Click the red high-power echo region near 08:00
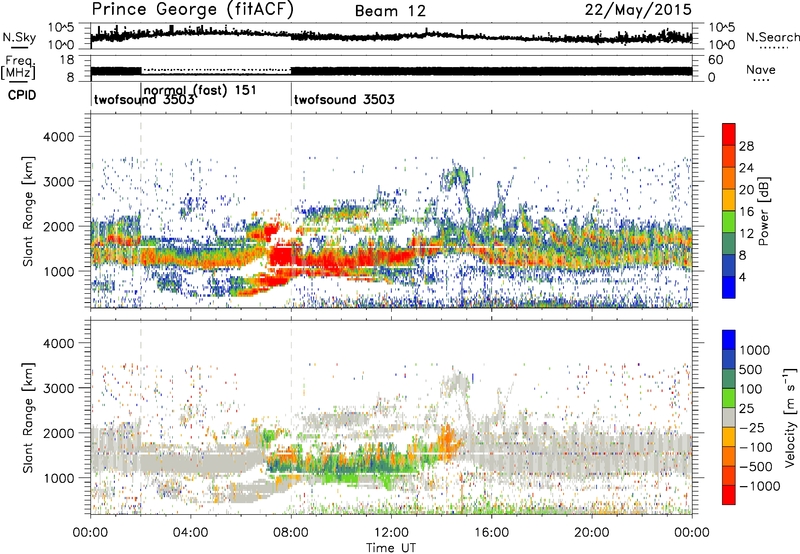 pyautogui.click(x=283, y=258)
